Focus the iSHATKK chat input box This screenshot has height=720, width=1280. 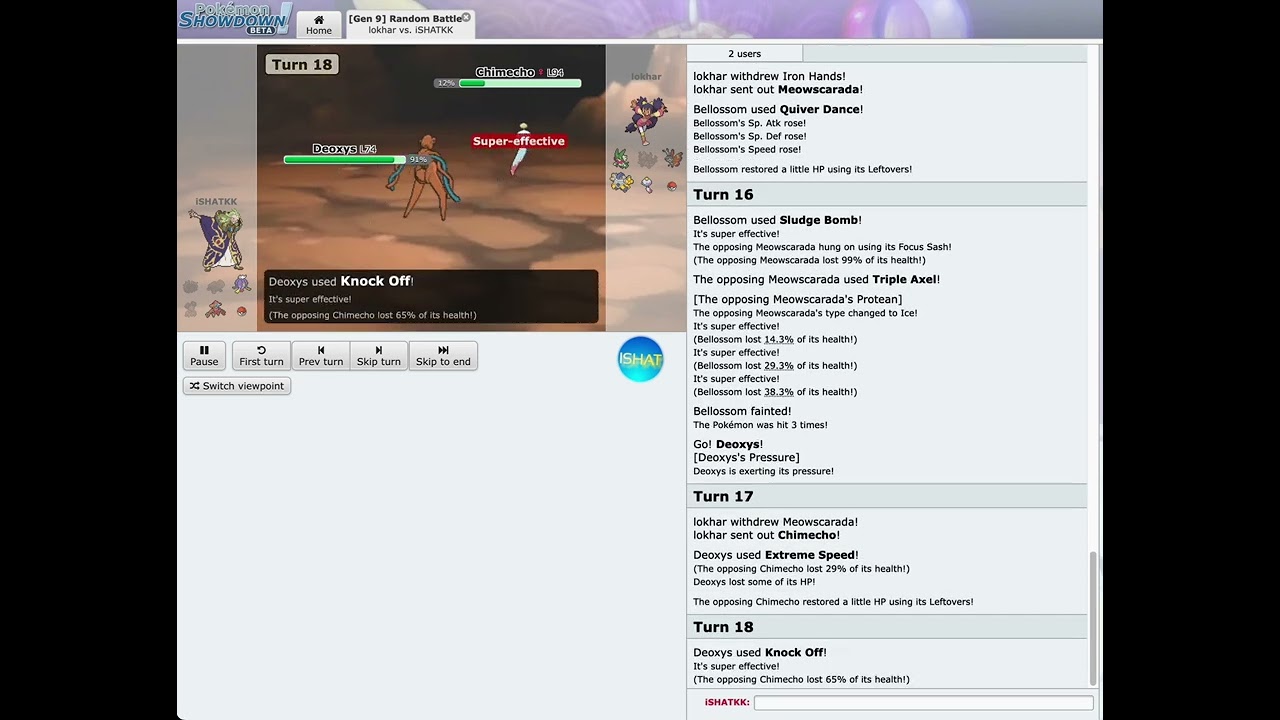(923, 703)
